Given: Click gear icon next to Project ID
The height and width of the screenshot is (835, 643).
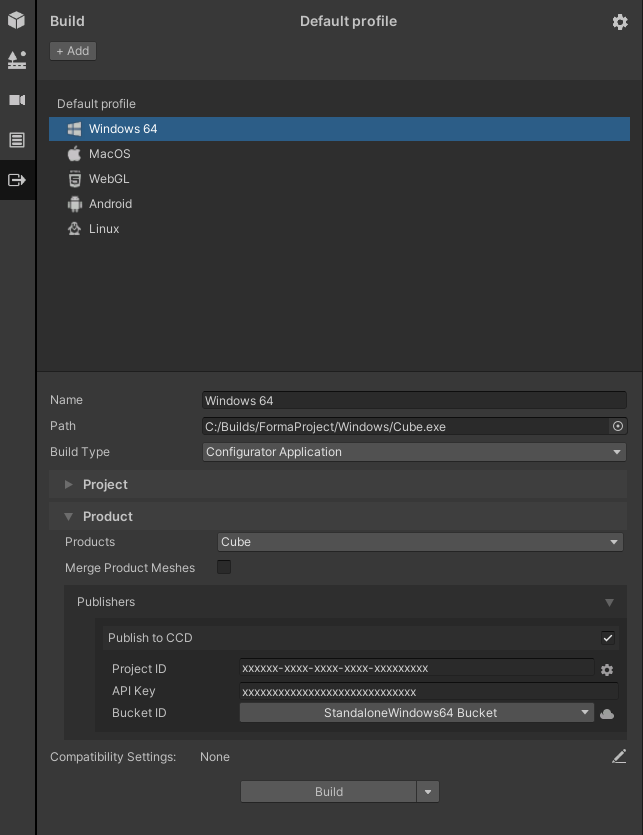Looking at the screenshot, I should click(x=607, y=669).
